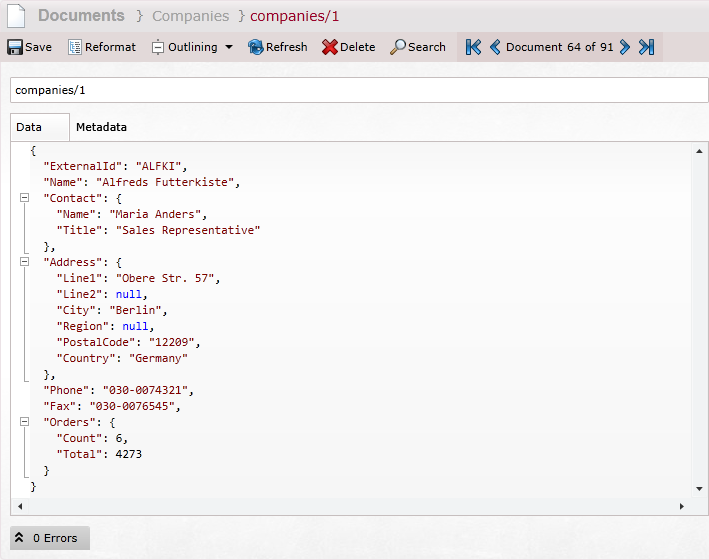Click the vertical scrollbar down arrow
This screenshot has height=560, width=709.
coord(700,489)
